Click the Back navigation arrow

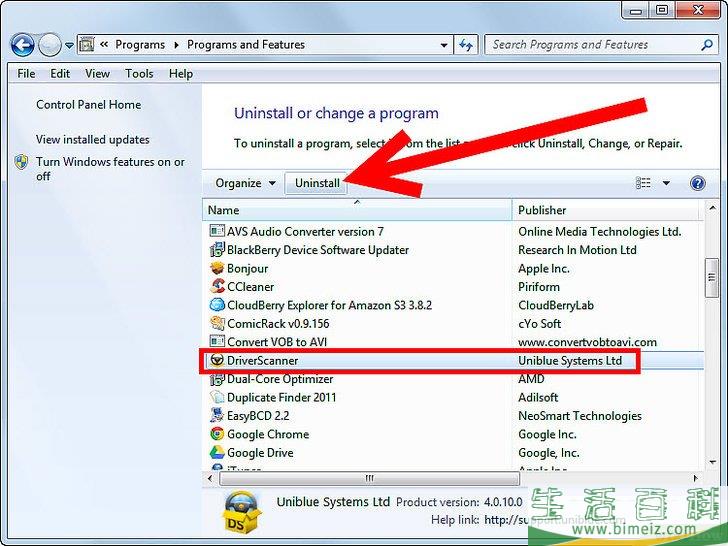click(22, 45)
